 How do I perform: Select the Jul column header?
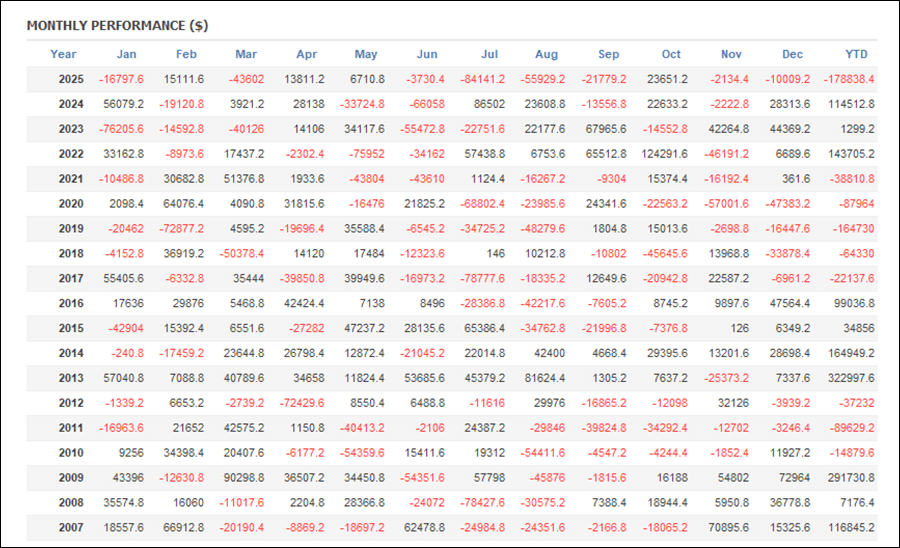click(490, 54)
